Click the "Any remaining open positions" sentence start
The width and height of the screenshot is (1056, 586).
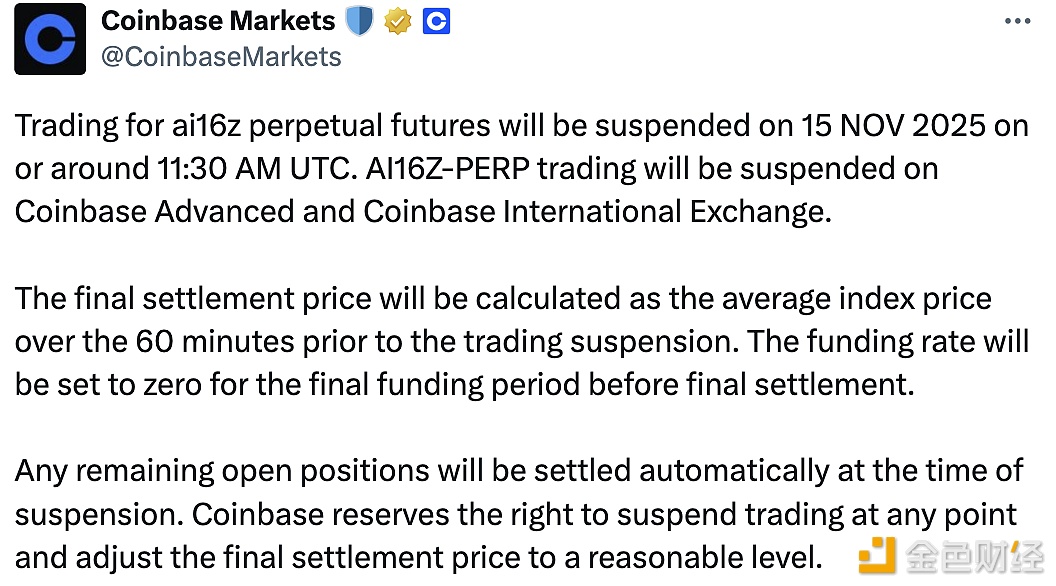pos(215,471)
